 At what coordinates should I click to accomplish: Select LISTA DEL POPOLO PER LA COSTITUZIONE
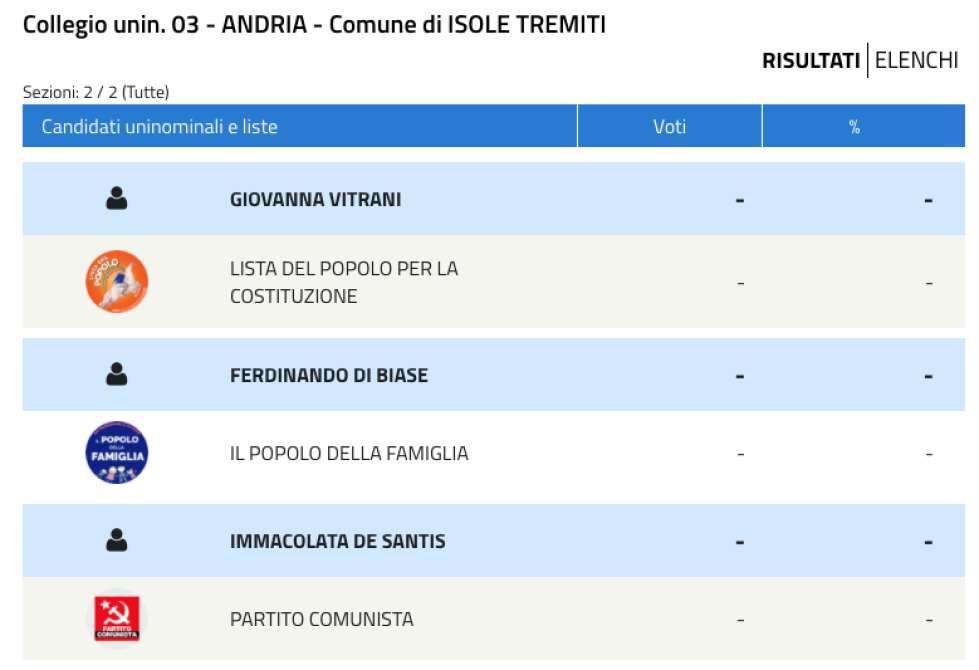(x=344, y=282)
